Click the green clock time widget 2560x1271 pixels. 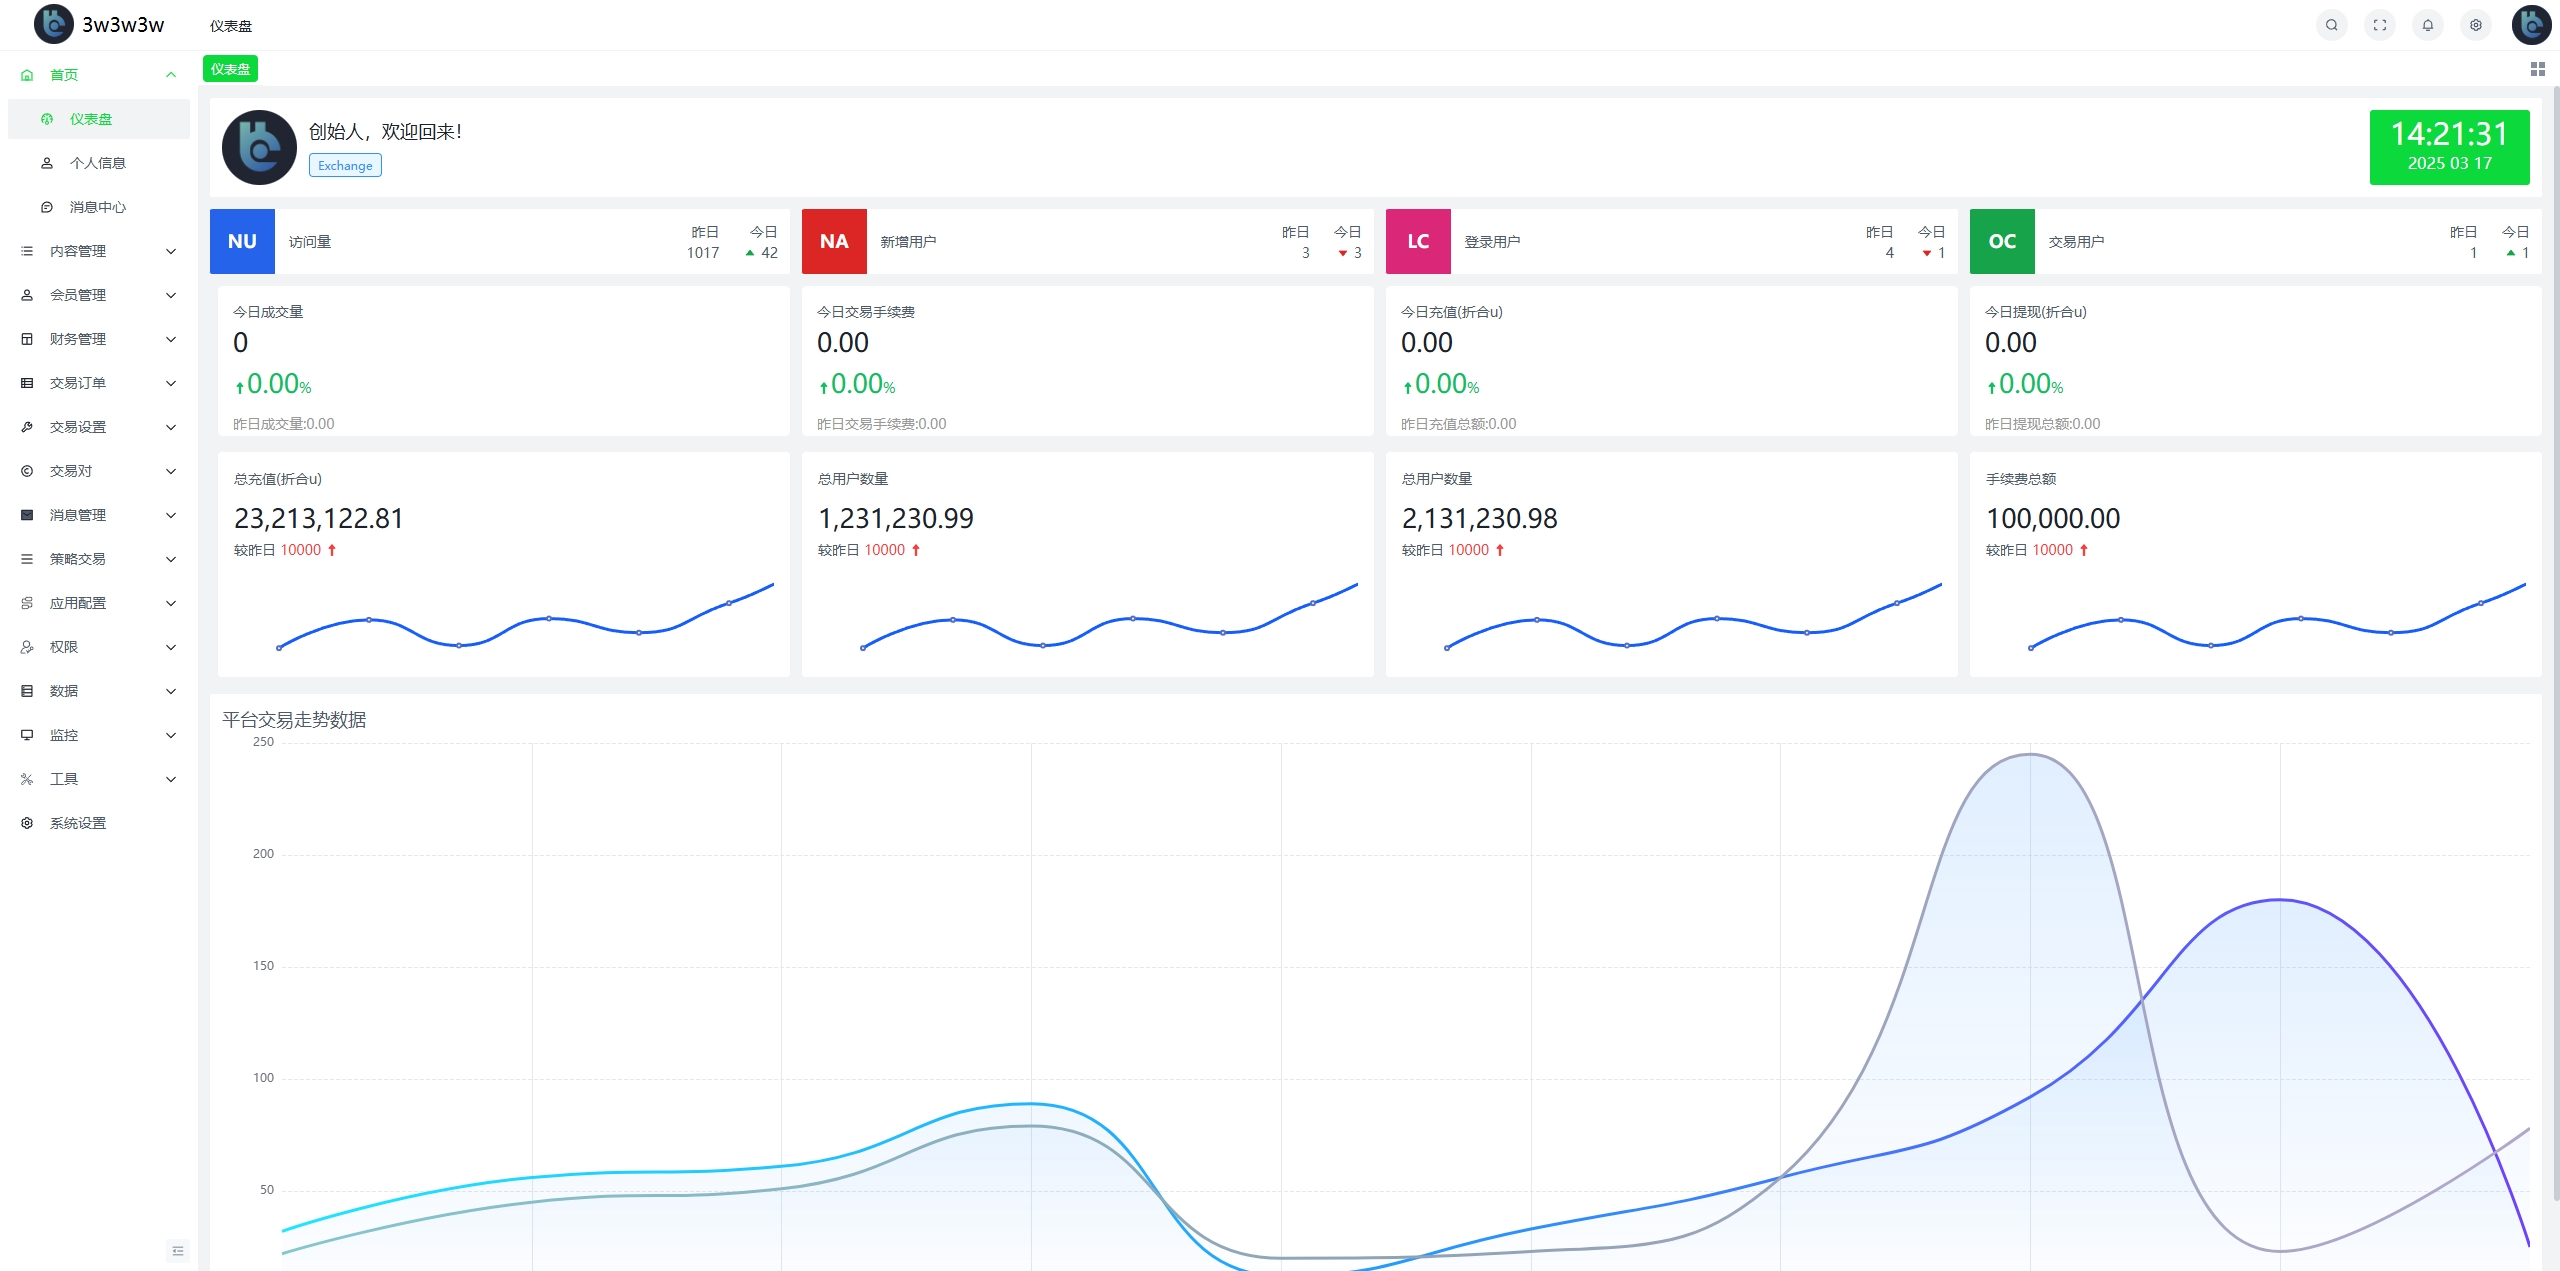click(2448, 147)
